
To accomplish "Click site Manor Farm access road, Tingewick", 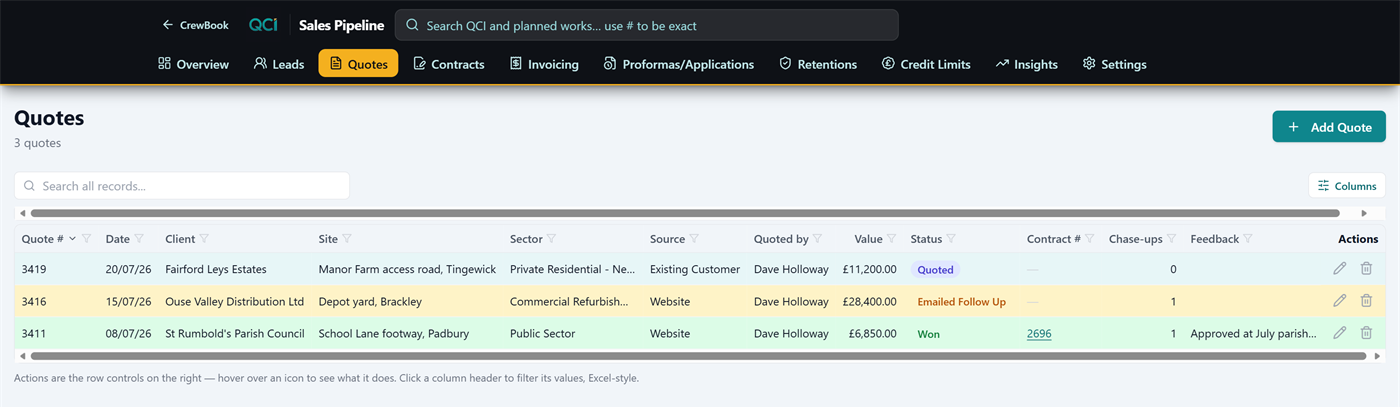I will pyautogui.click(x=407, y=269).
